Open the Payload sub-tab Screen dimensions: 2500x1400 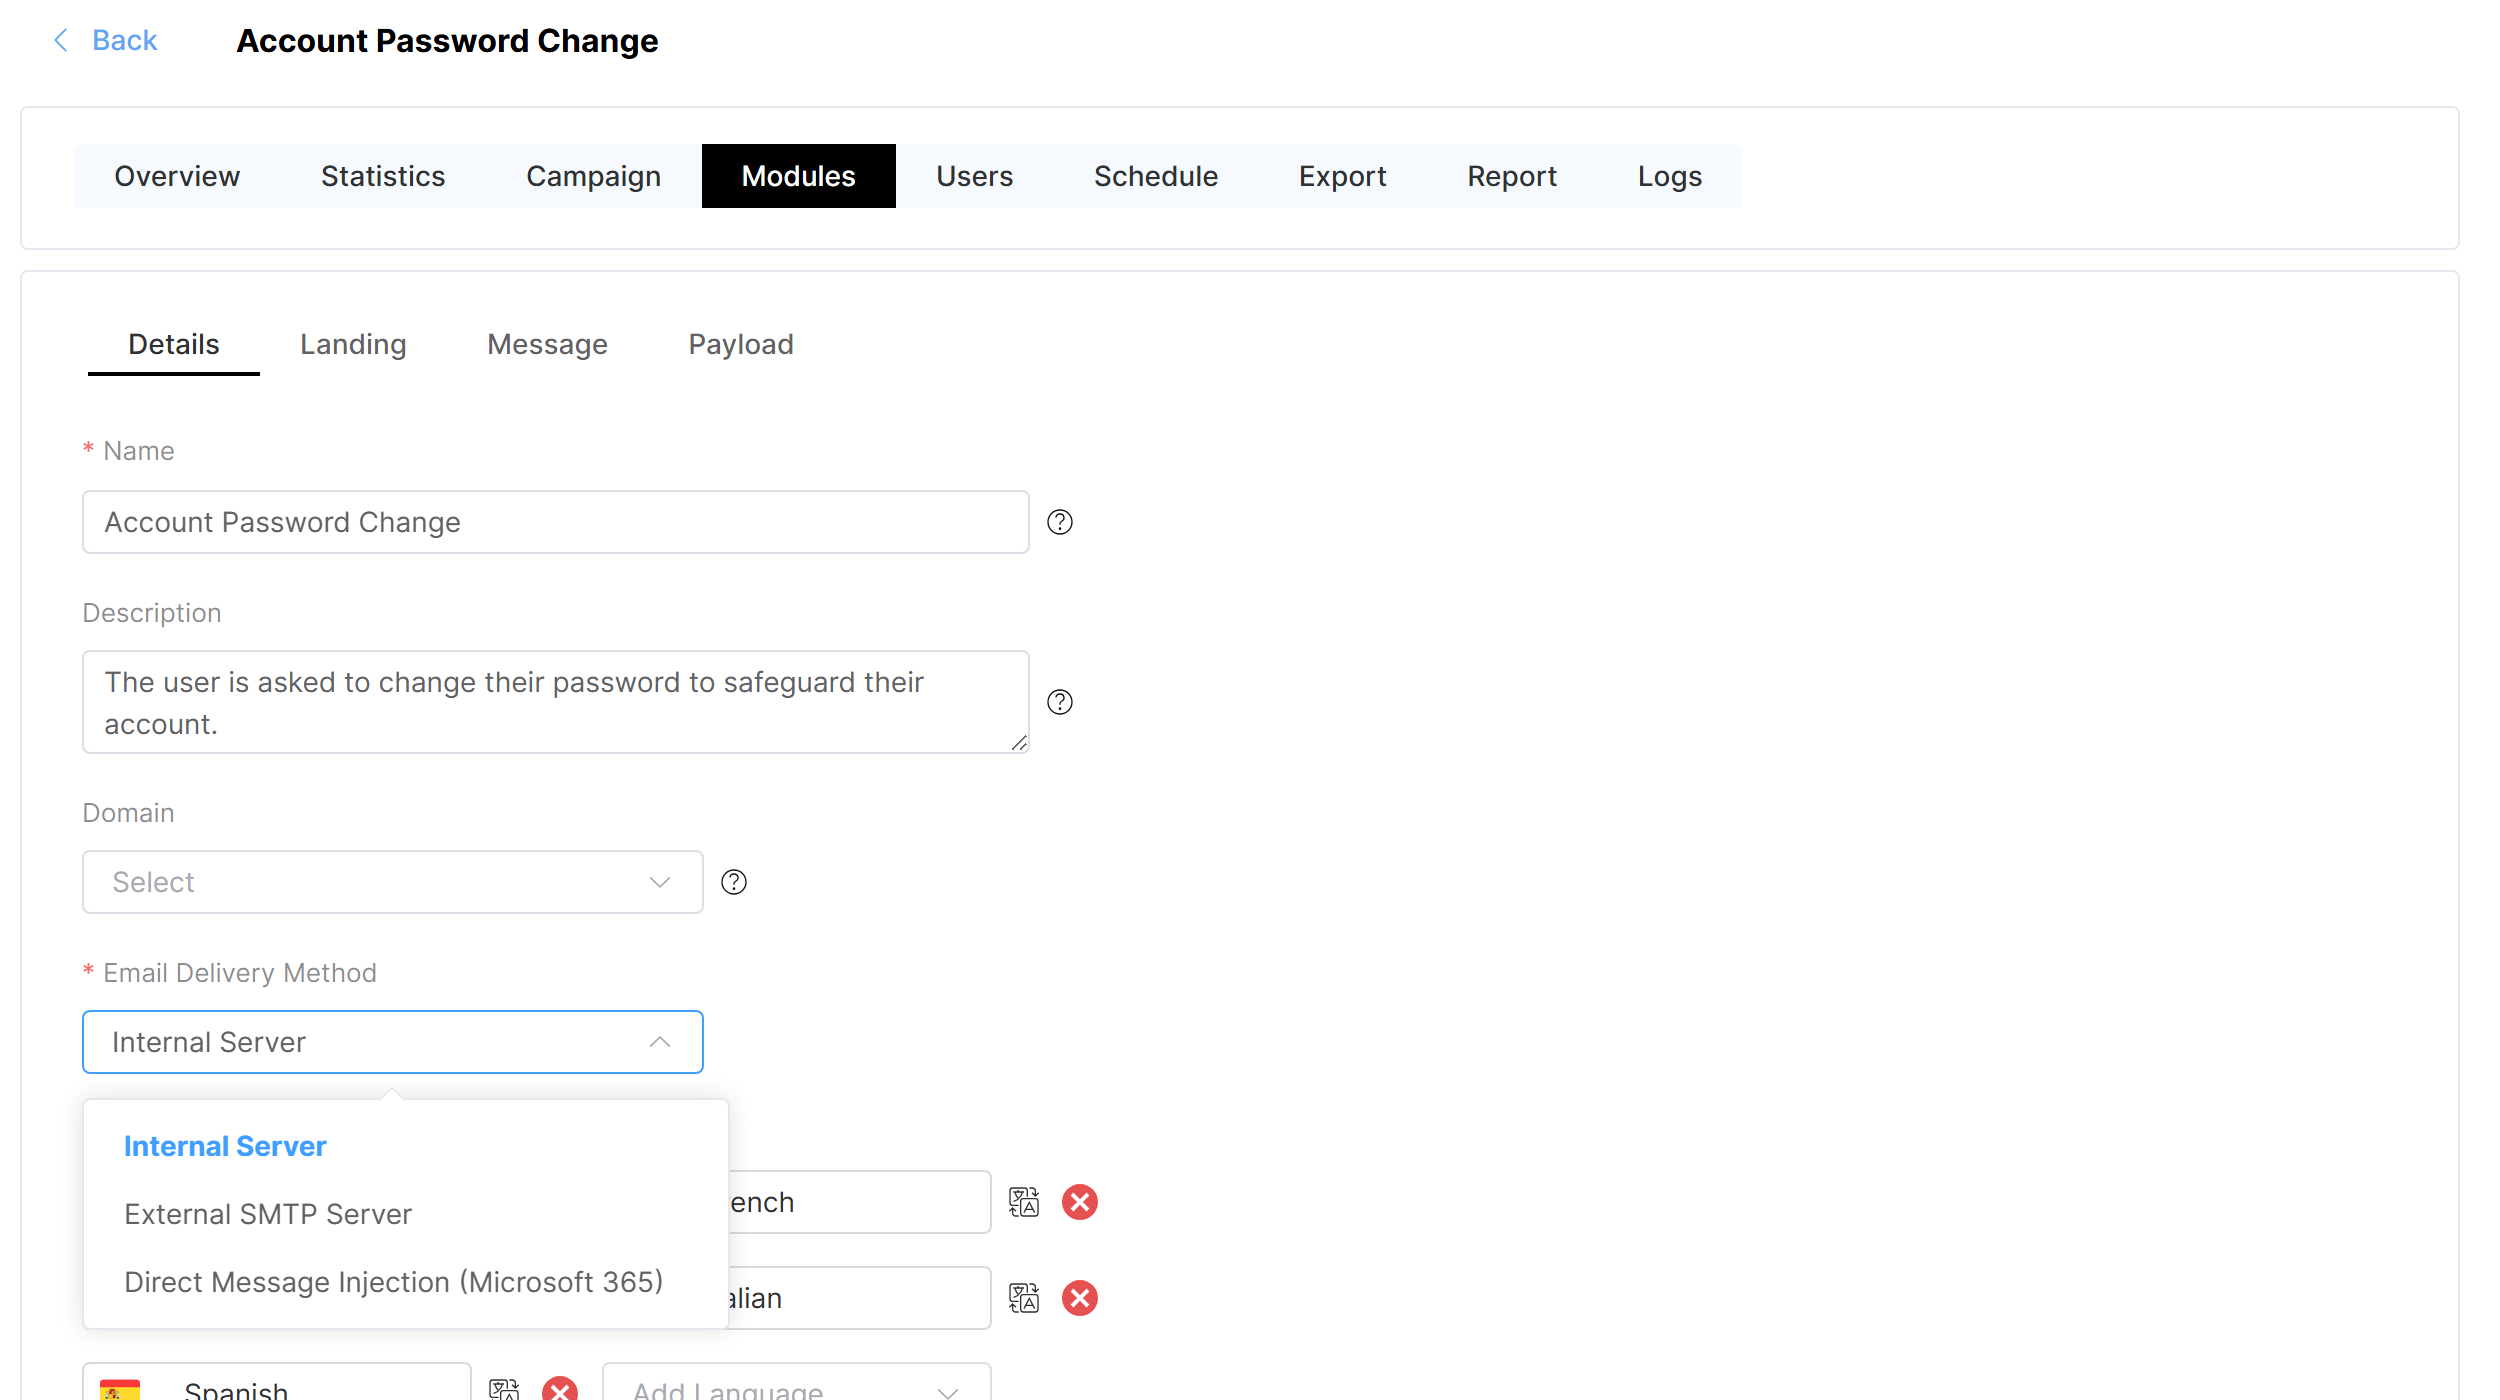tap(740, 344)
